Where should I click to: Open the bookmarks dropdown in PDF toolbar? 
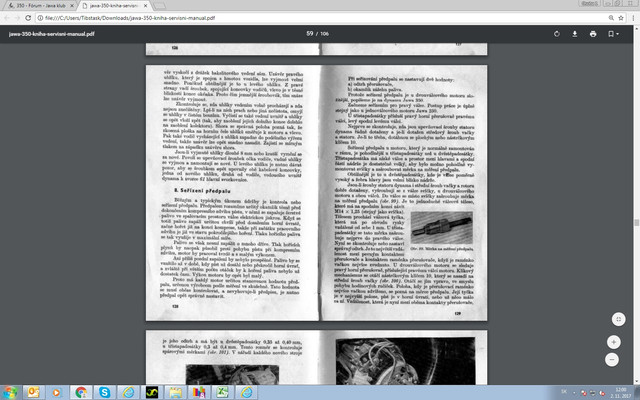(x=613, y=34)
